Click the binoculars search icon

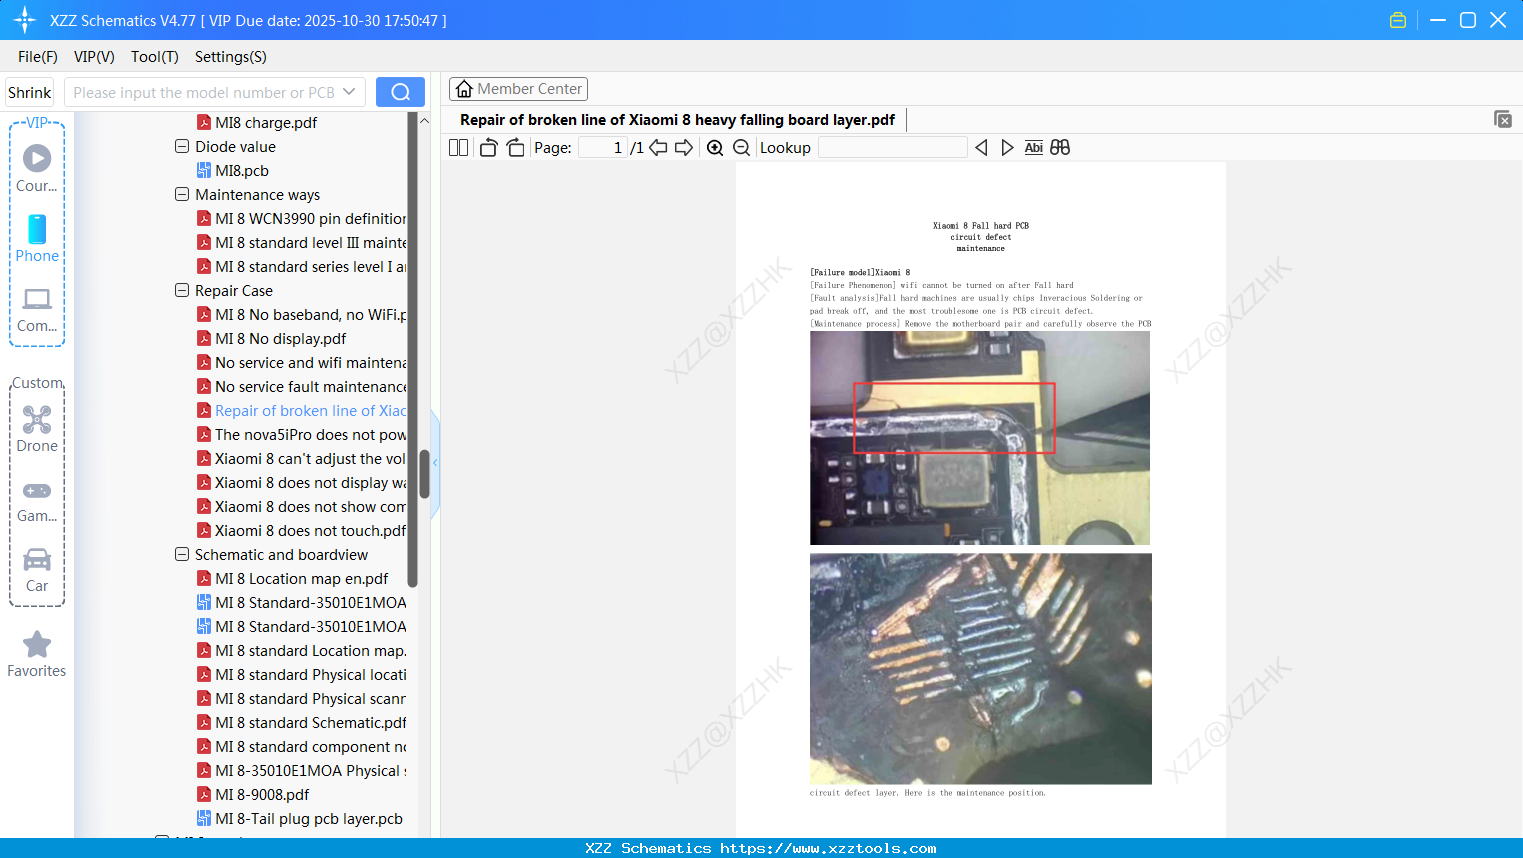pos(1060,148)
